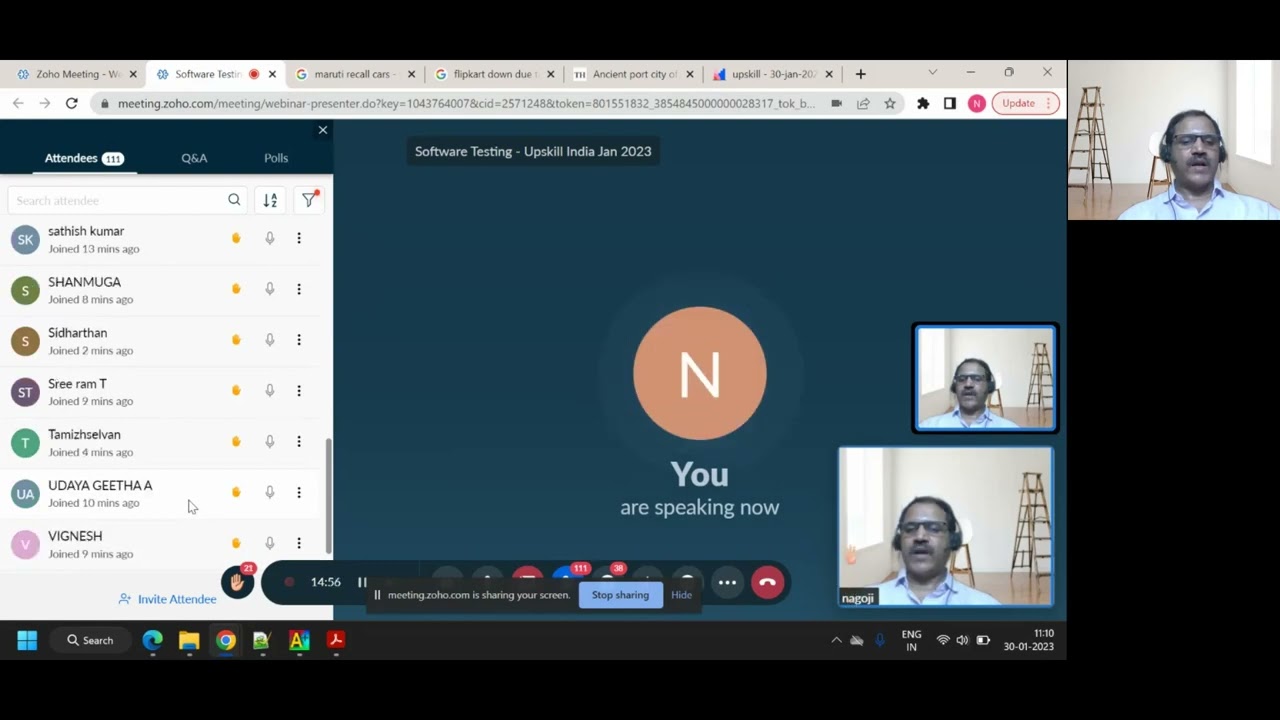
Task: Click the attendee list scrollbar
Action: pyautogui.click(x=328, y=495)
